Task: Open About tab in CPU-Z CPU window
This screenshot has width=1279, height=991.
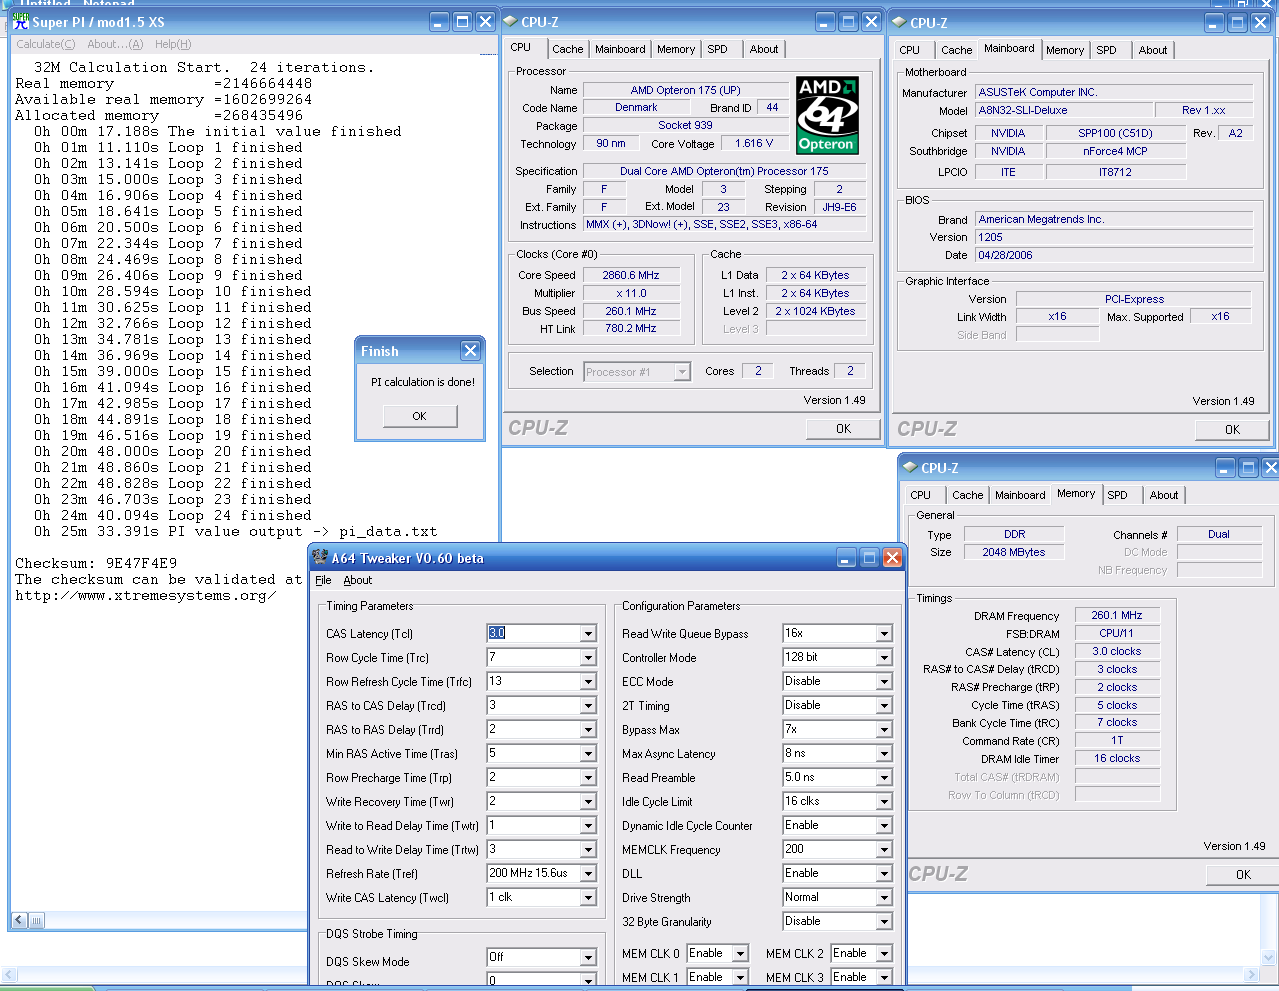Action: (x=764, y=49)
